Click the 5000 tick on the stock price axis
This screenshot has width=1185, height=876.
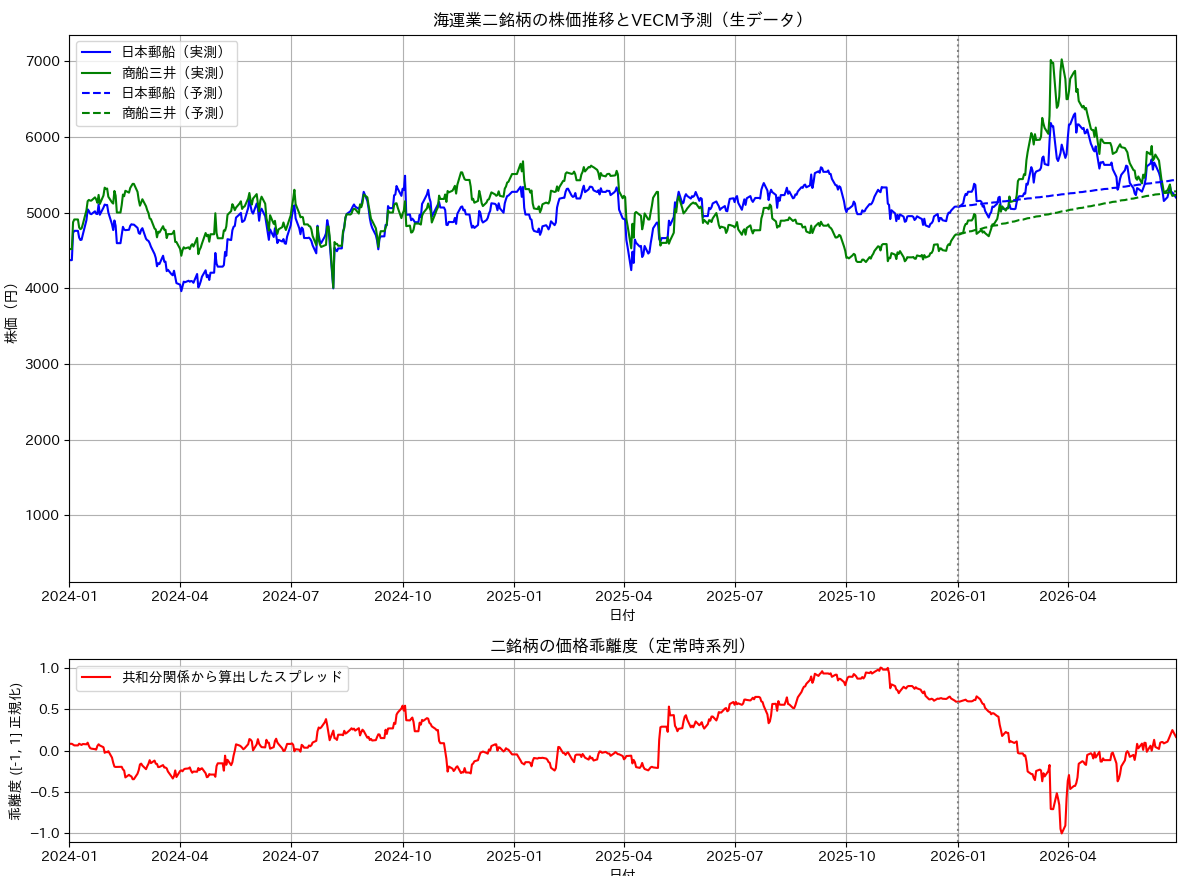point(42,213)
